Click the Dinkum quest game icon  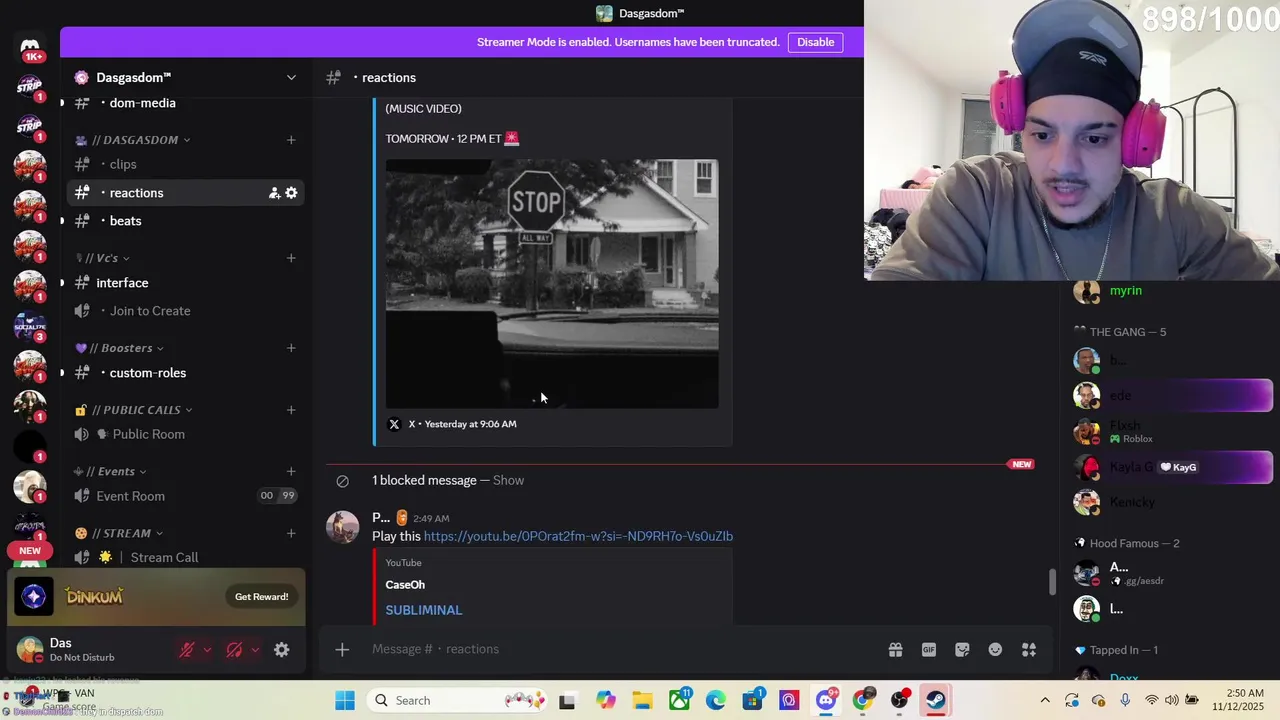[x=34, y=597]
